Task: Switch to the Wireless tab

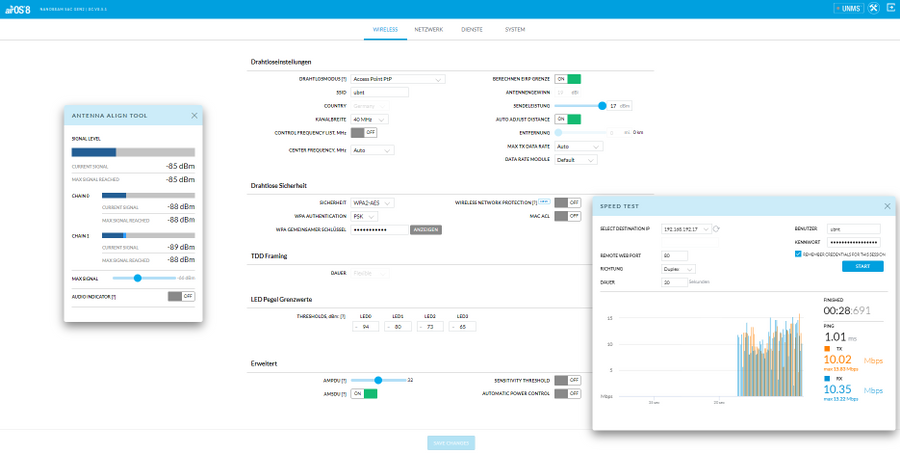Action: [x=385, y=29]
